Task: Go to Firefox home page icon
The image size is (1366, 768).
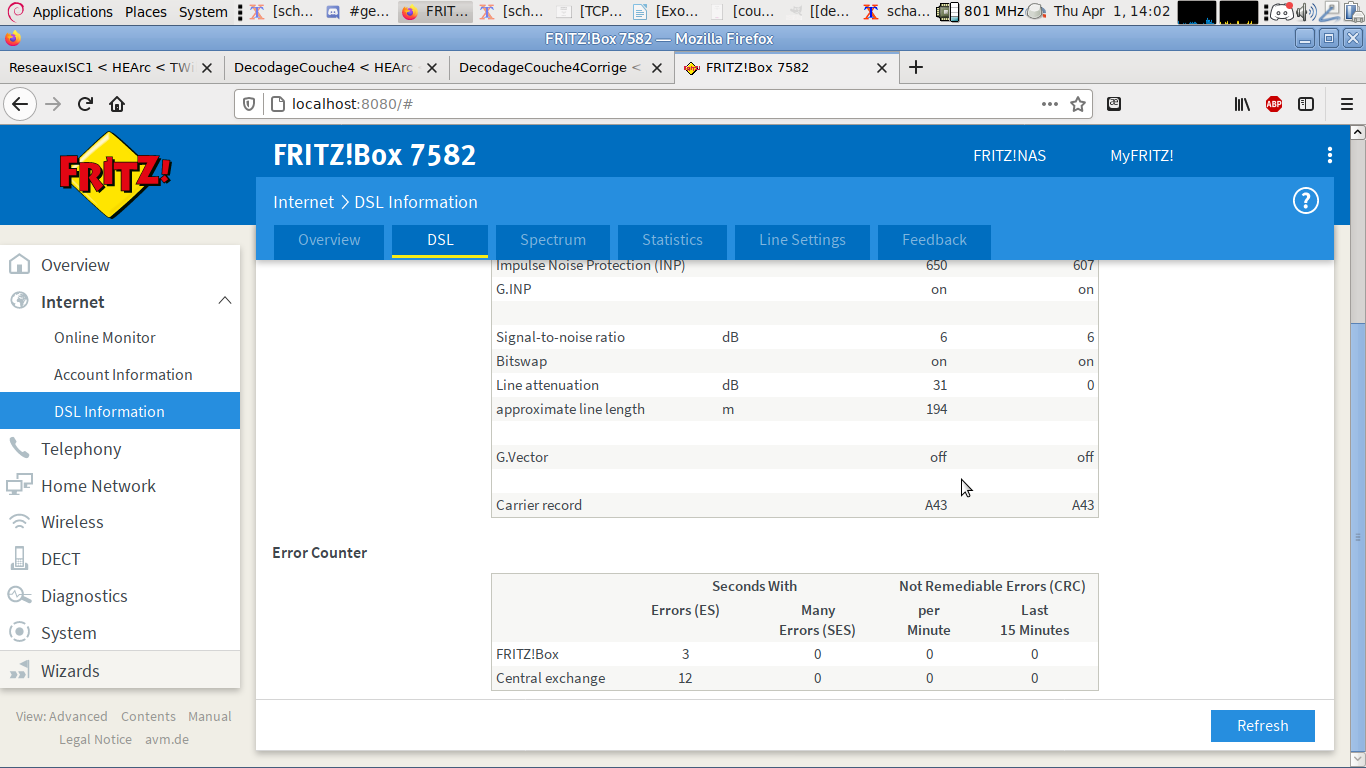Action: pos(117,104)
